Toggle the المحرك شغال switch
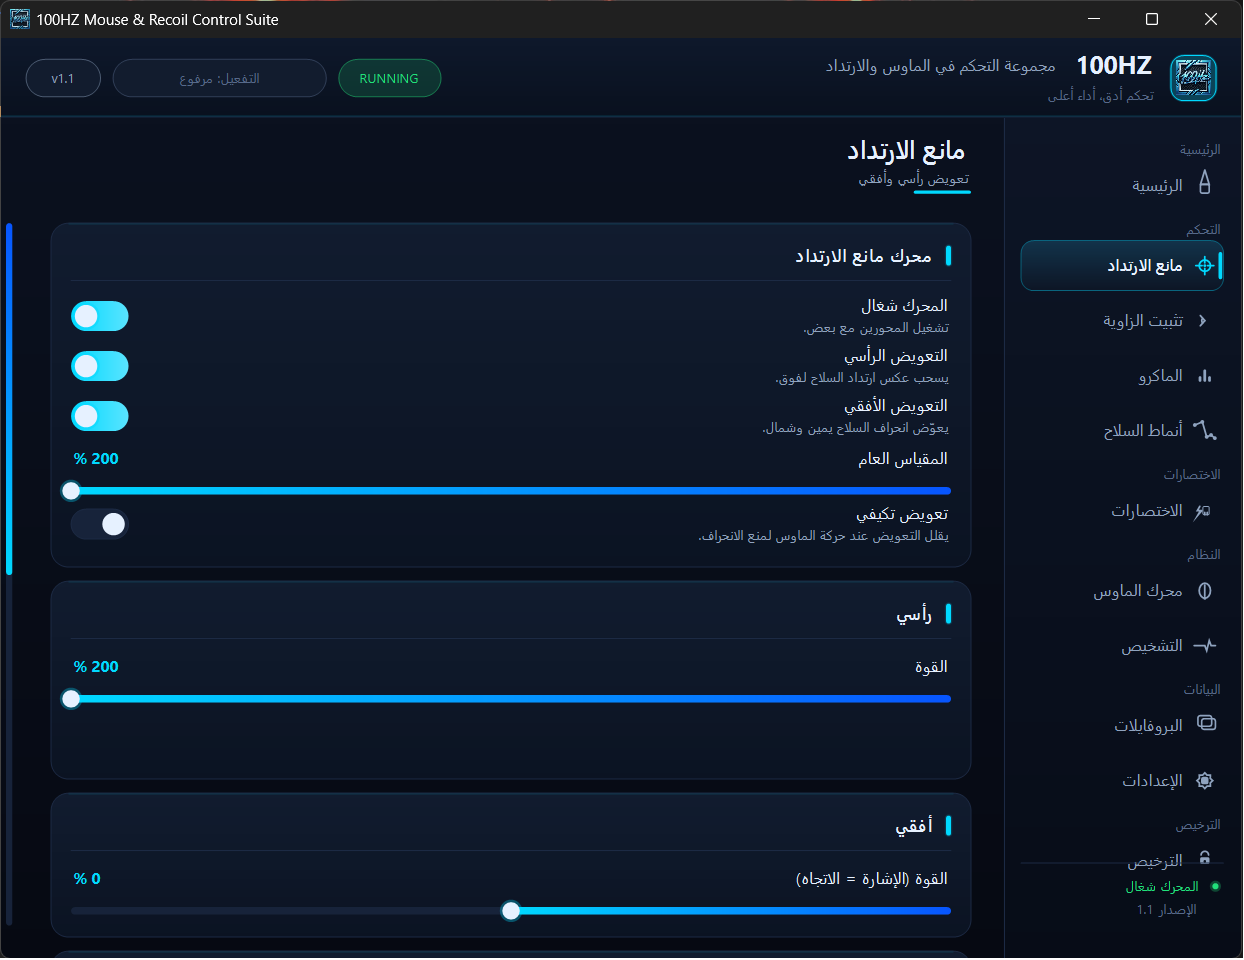This screenshot has height=960, width=1244. pos(100,316)
